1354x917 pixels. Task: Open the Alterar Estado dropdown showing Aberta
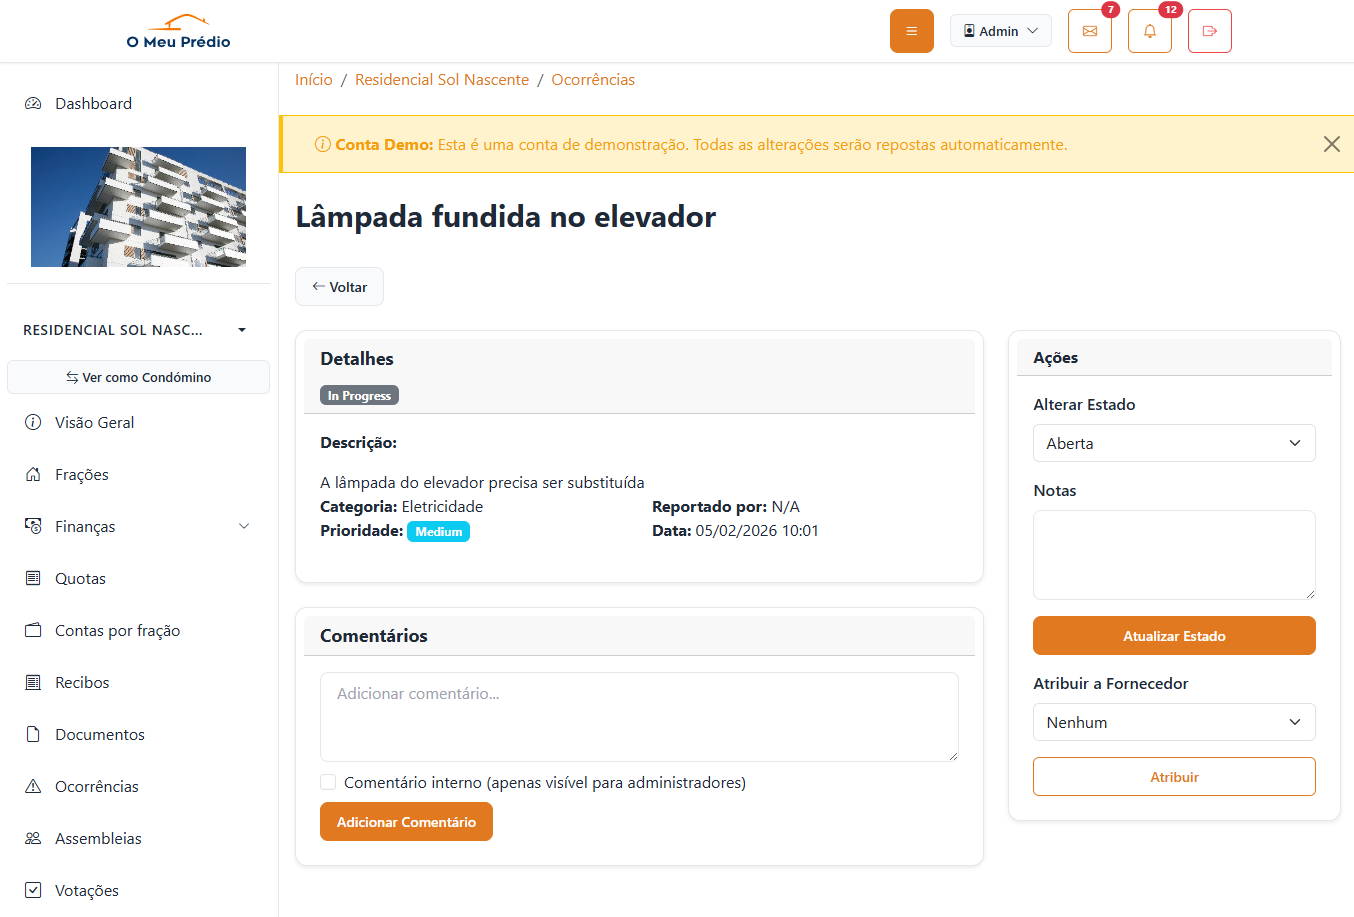coord(1174,443)
